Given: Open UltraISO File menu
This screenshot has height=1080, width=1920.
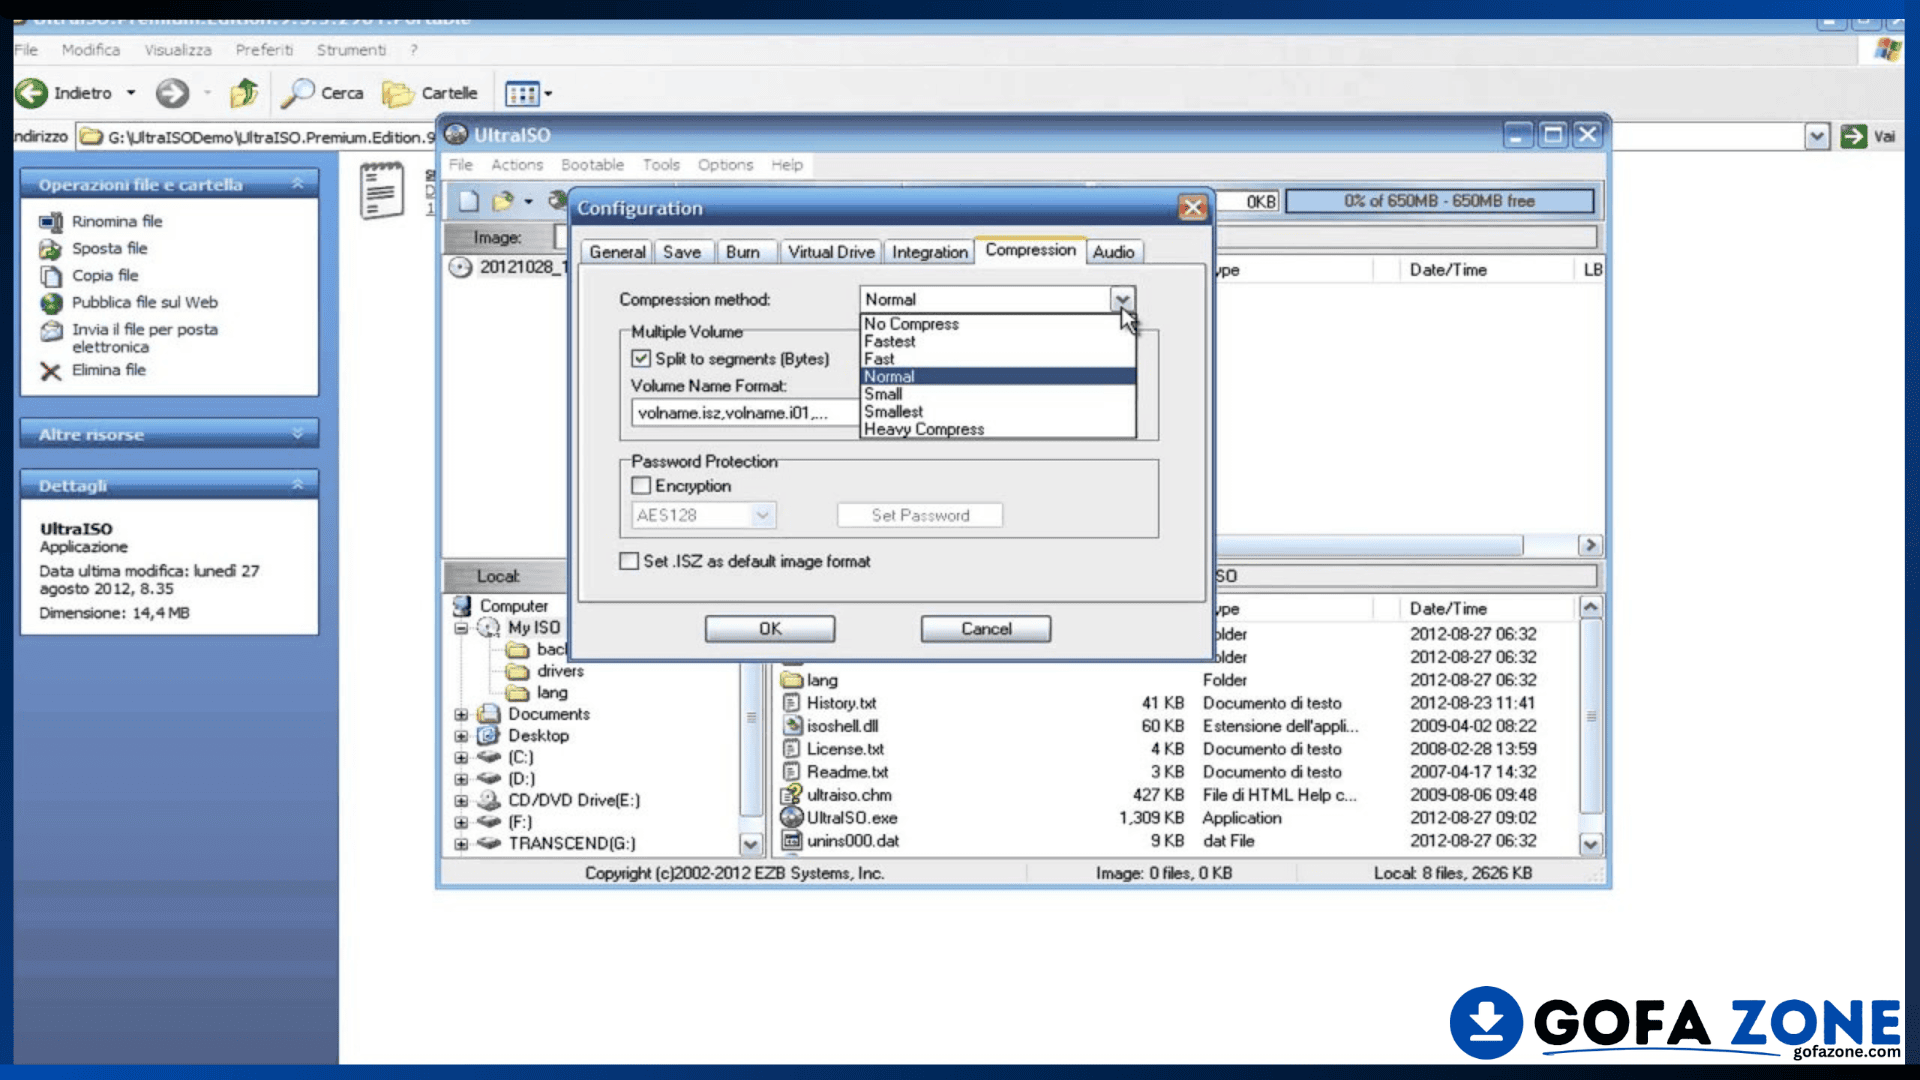Looking at the screenshot, I should pos(461,165).
